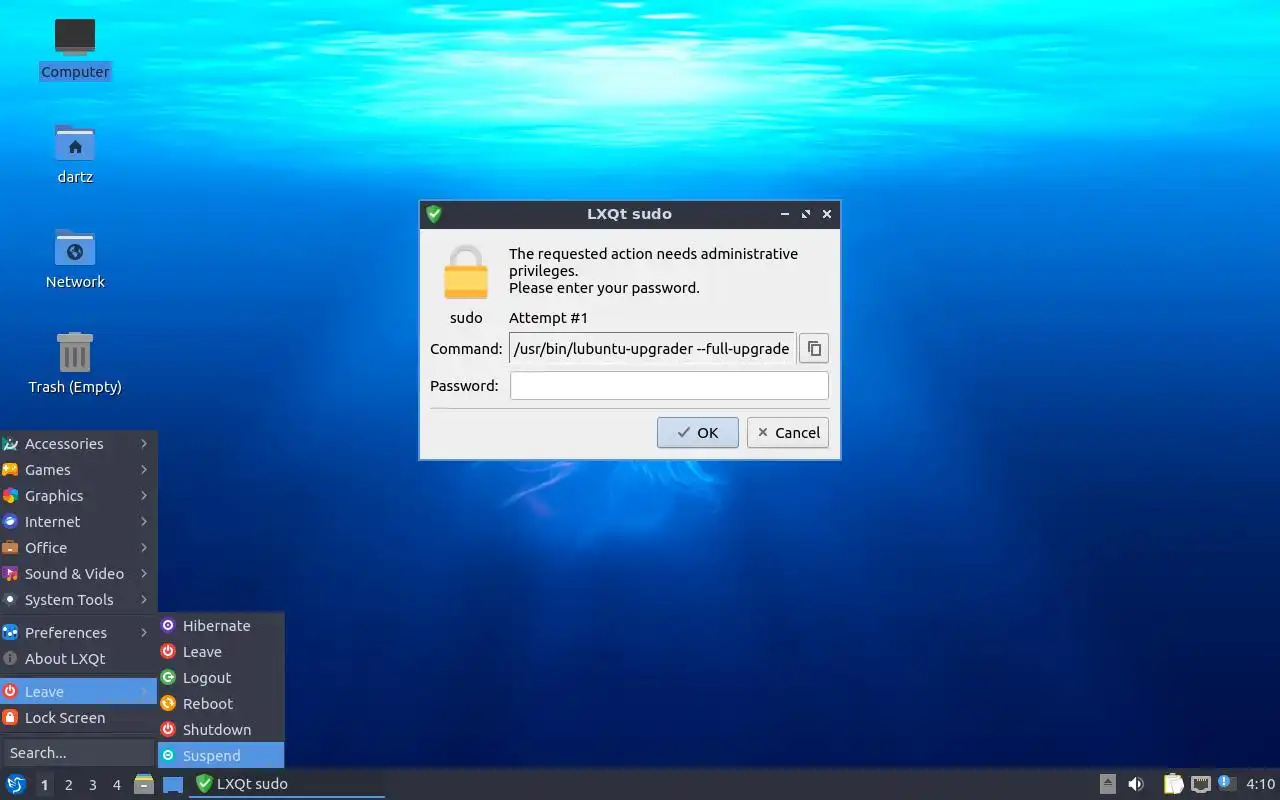
Task: Maximize the LXQt sudo dialog
Action: tap(806, 214)
